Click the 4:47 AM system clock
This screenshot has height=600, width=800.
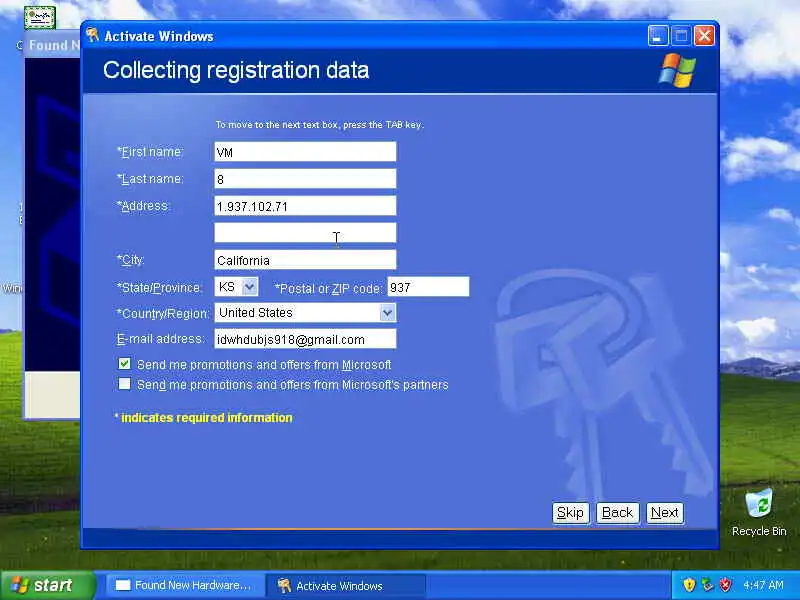pos(763,585)
